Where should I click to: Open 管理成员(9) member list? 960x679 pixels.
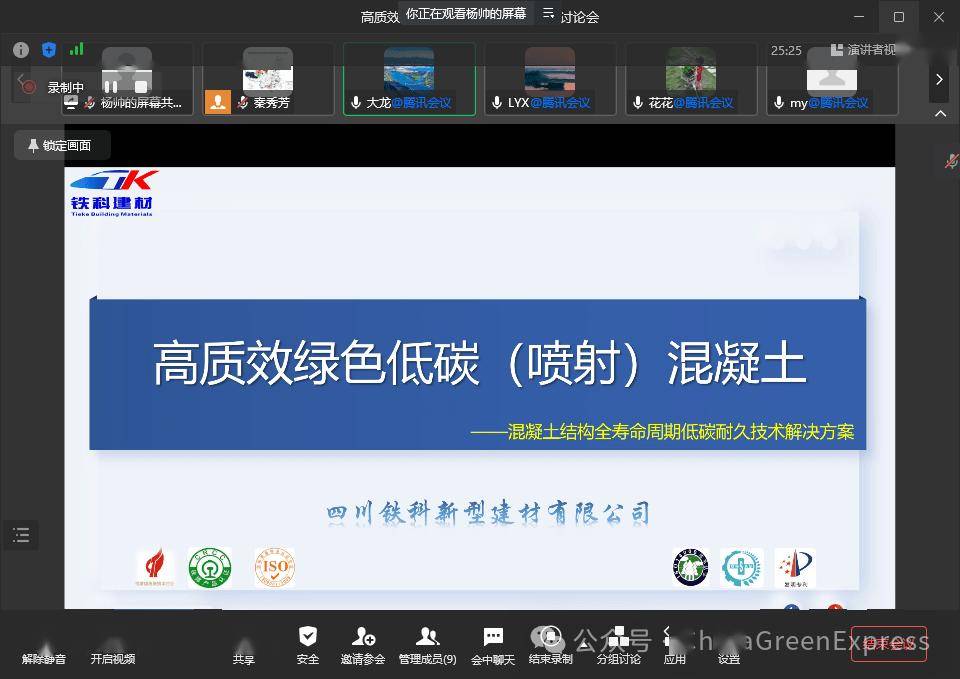click(x=427, y=646)
